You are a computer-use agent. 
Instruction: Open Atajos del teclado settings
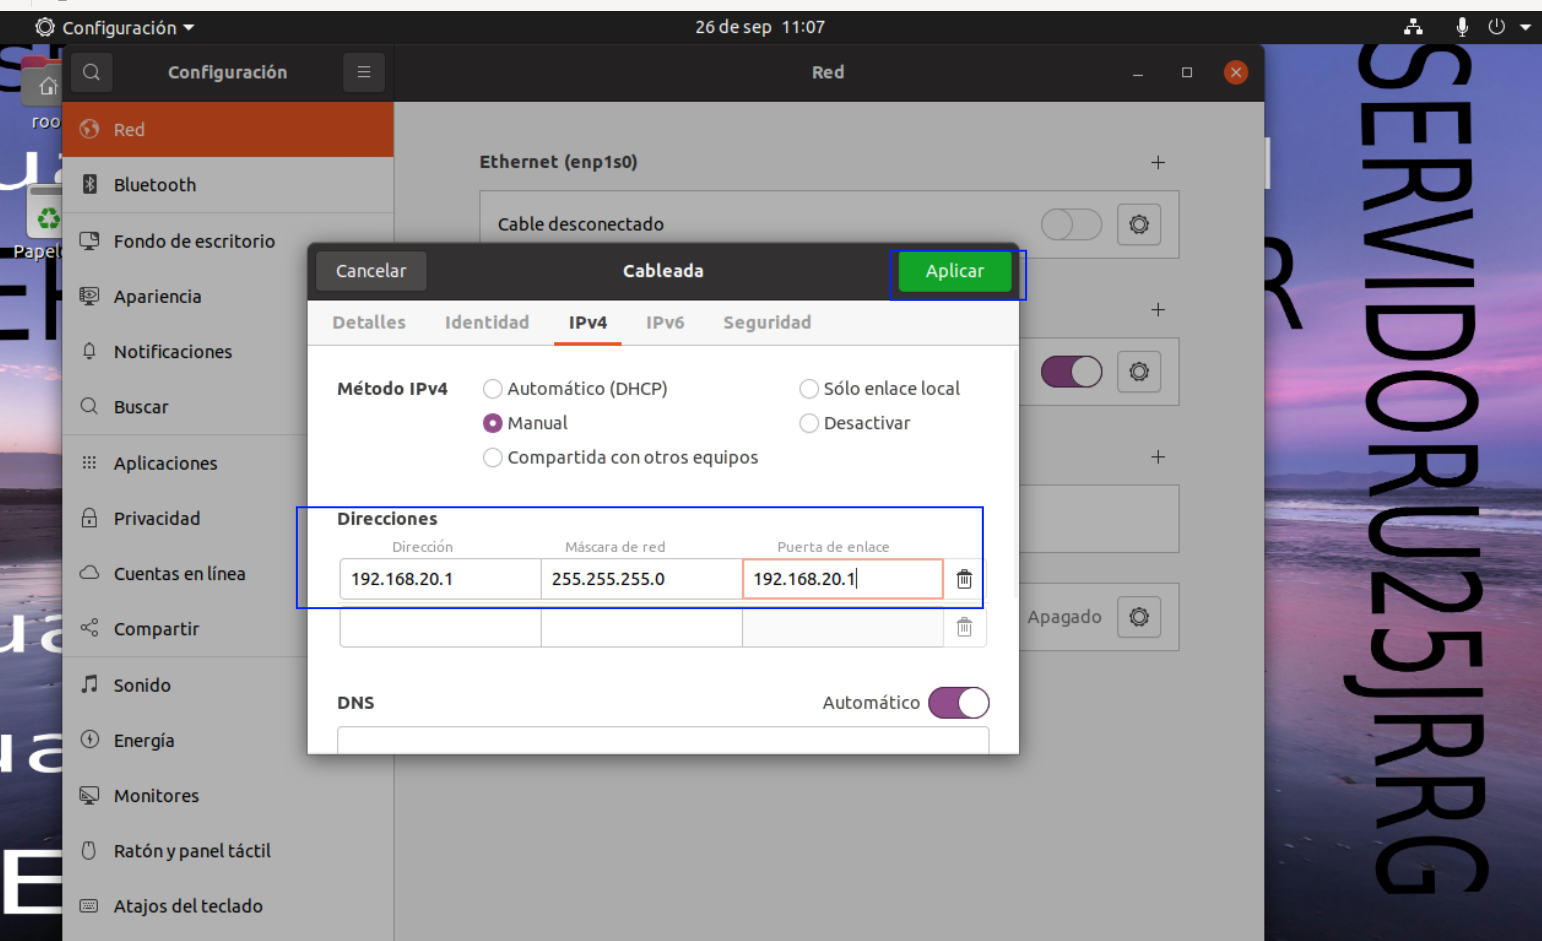[x=228, y=906]
